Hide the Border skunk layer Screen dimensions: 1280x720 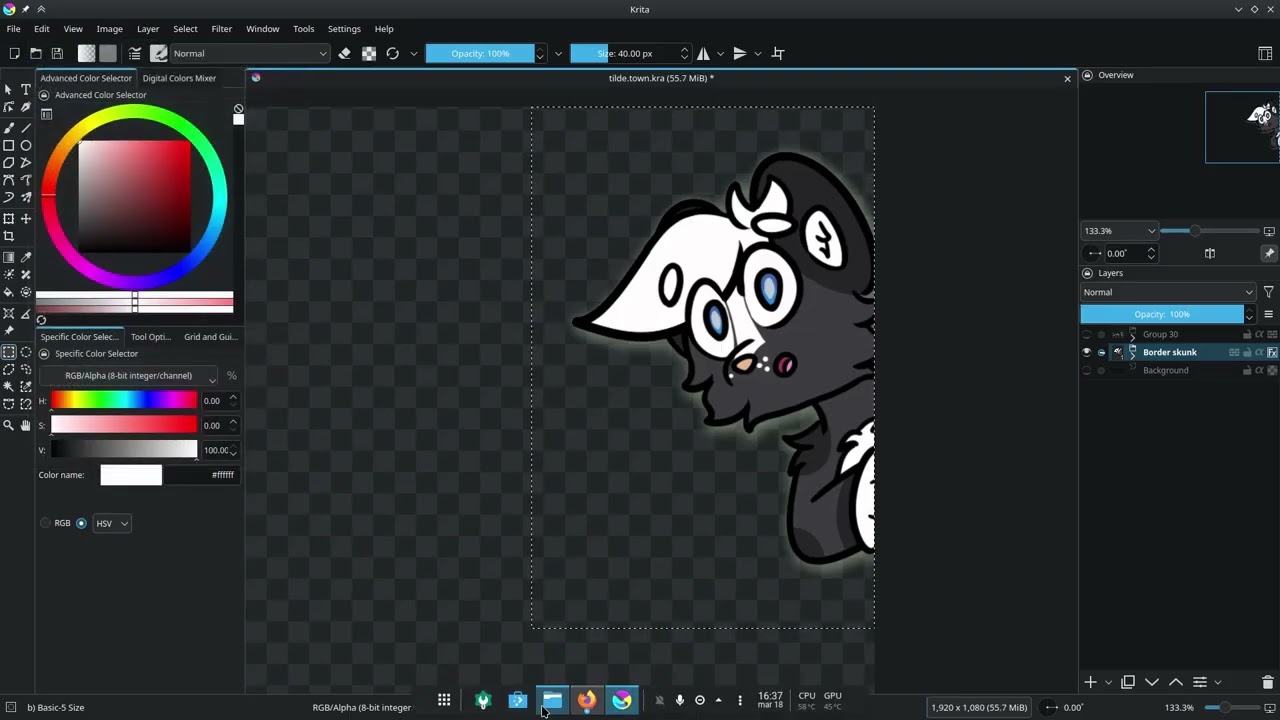coord(1087,352)
